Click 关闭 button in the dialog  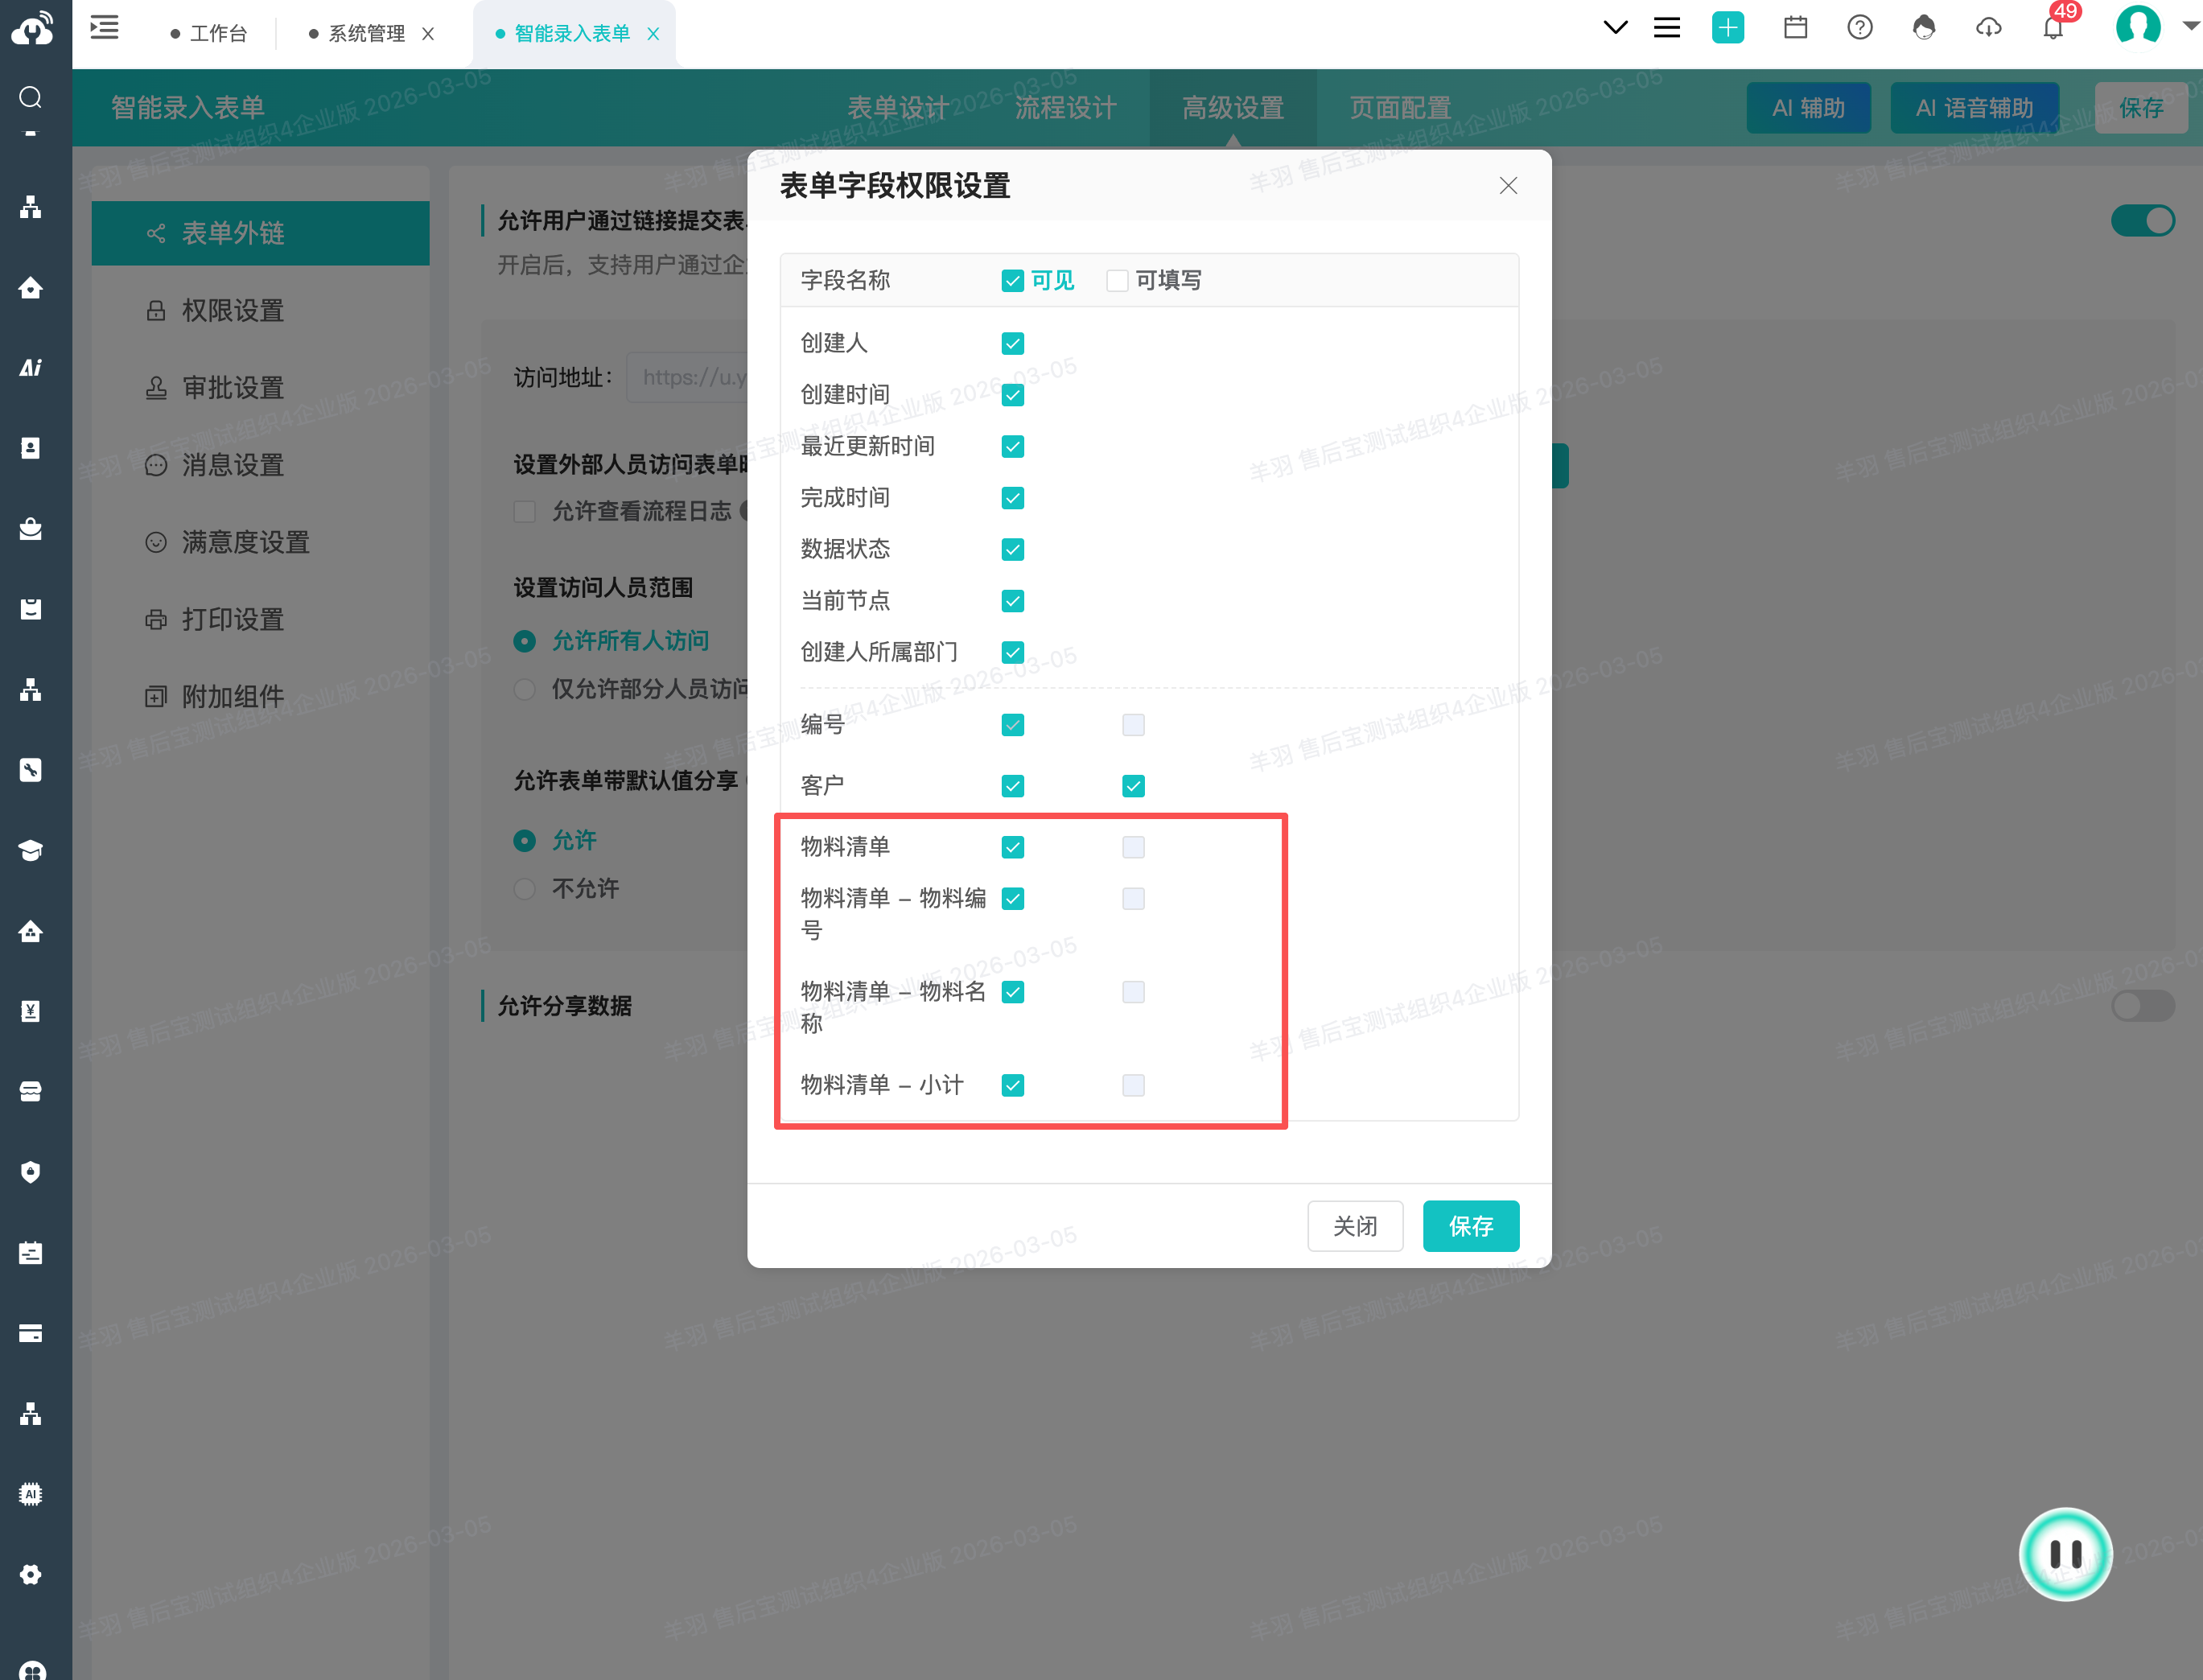click(x=1354, y=1226)
